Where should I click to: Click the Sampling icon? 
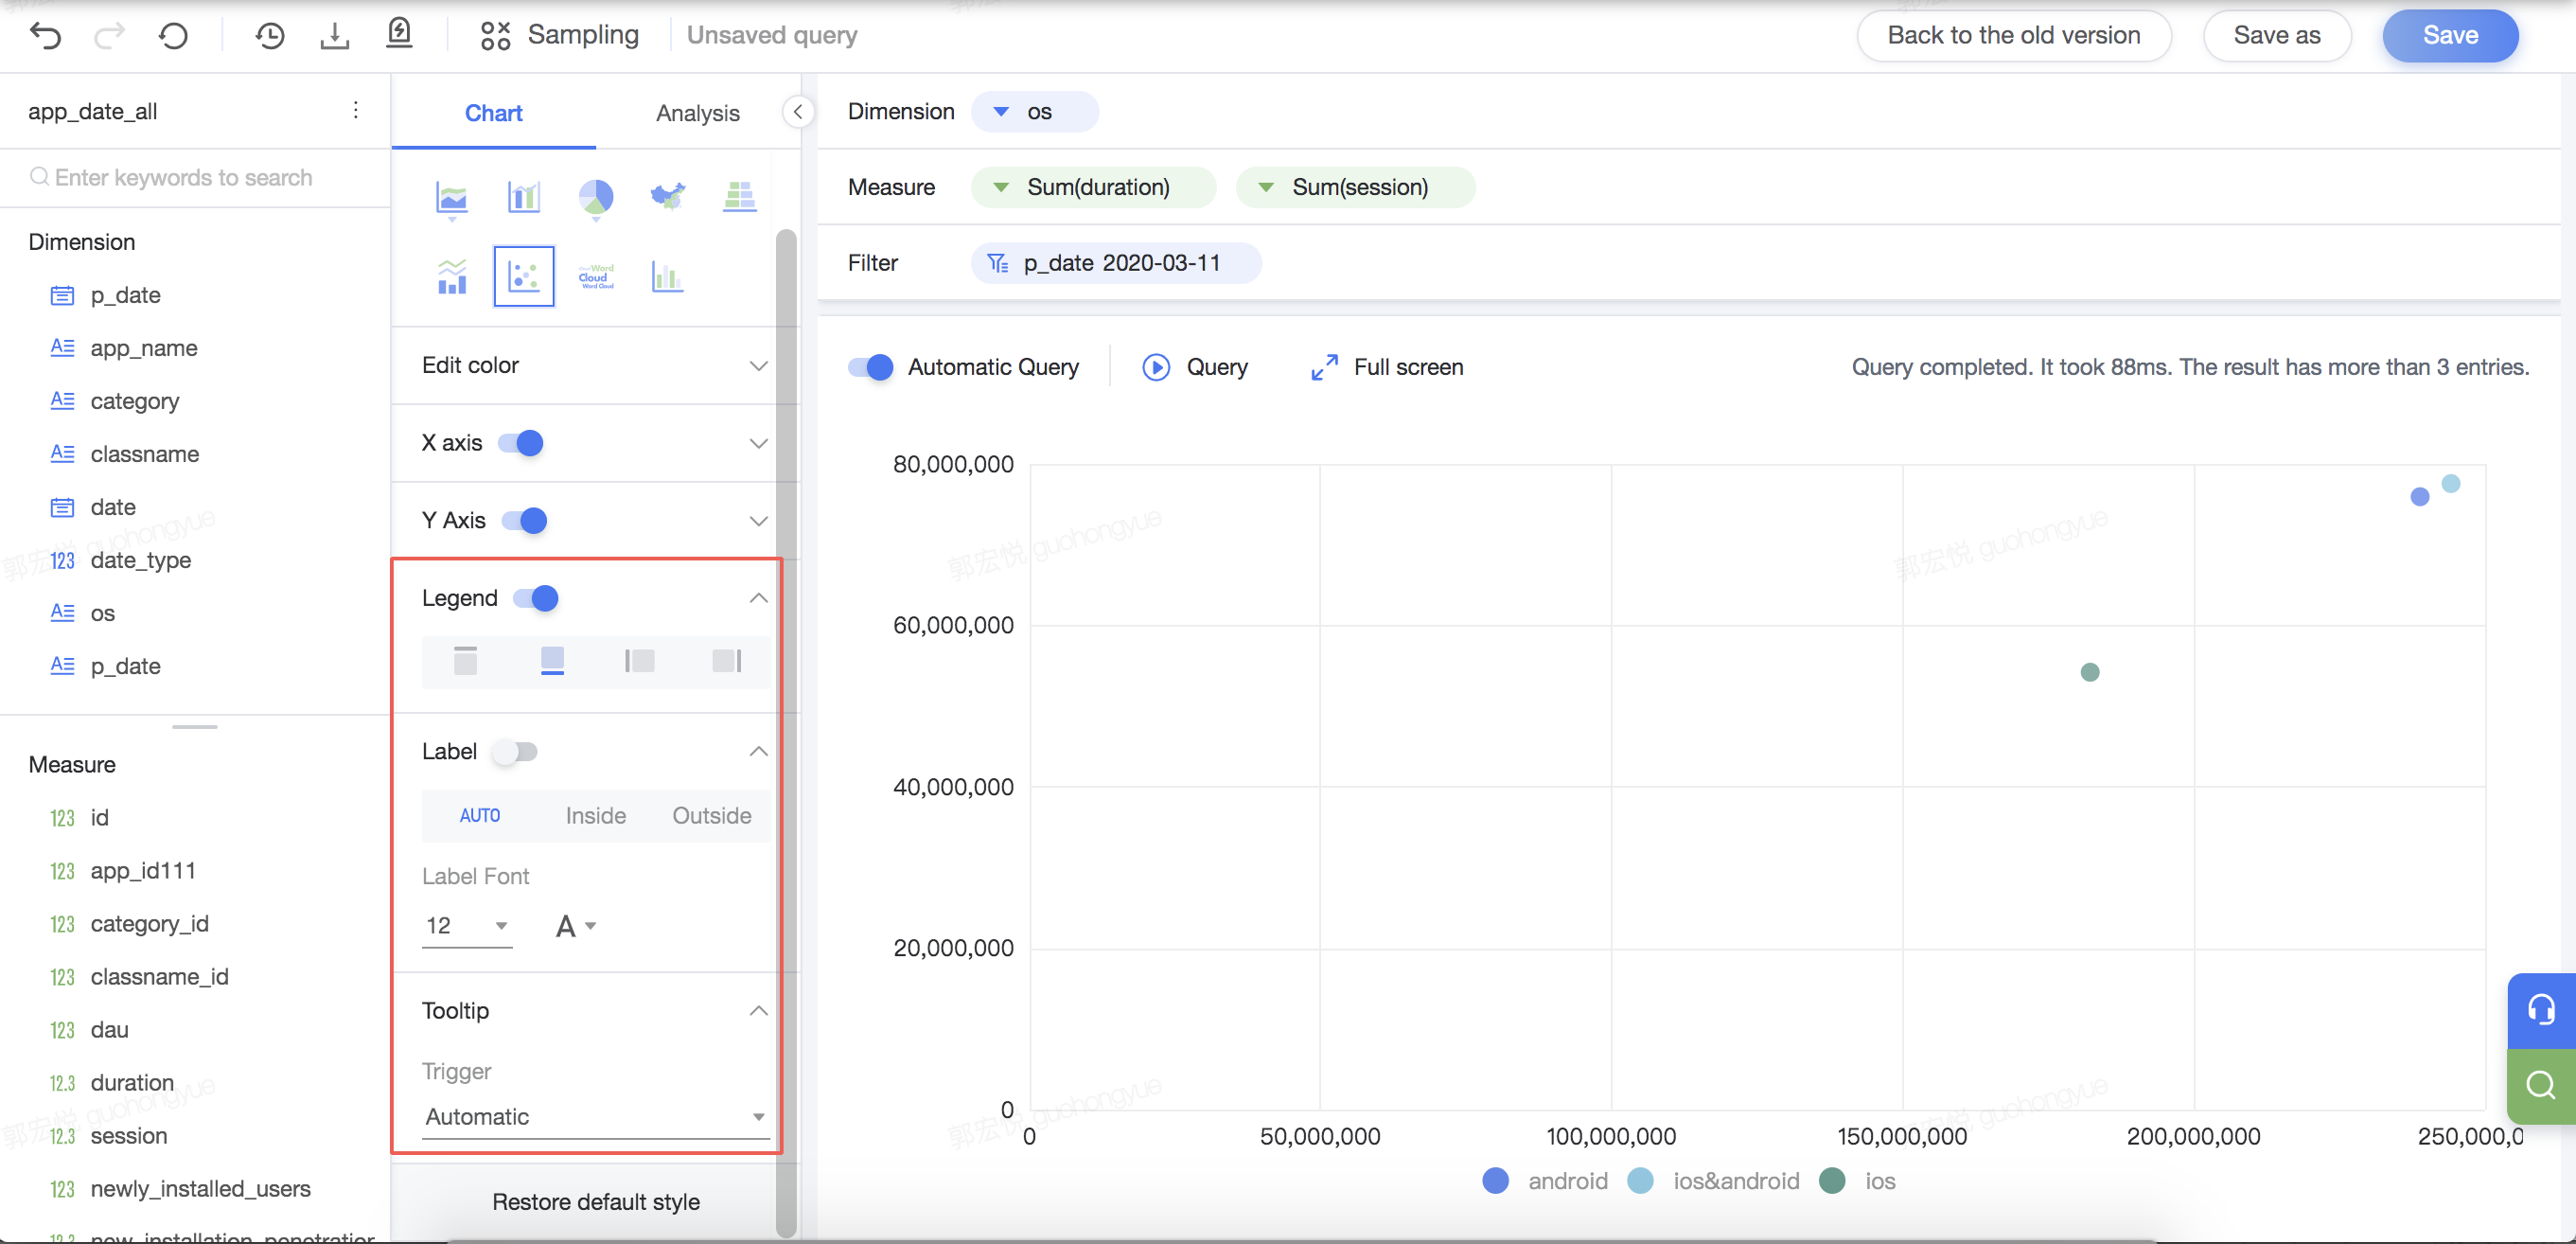(x=495, y=36)
